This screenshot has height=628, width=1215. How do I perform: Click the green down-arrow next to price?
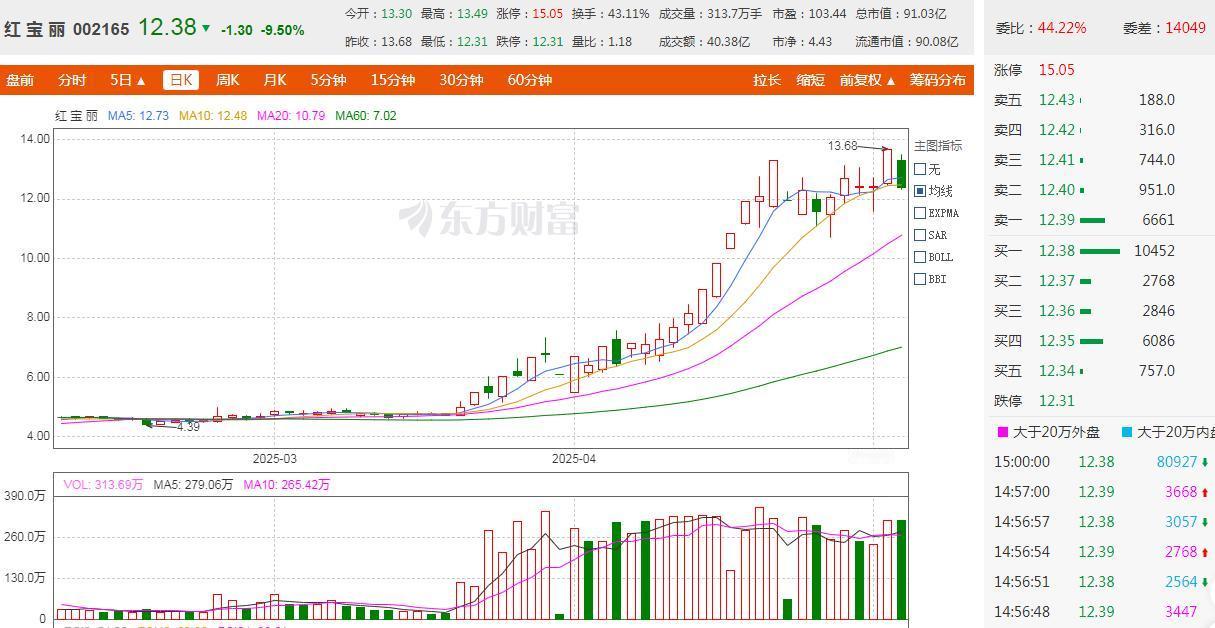[x=206, y=29]
